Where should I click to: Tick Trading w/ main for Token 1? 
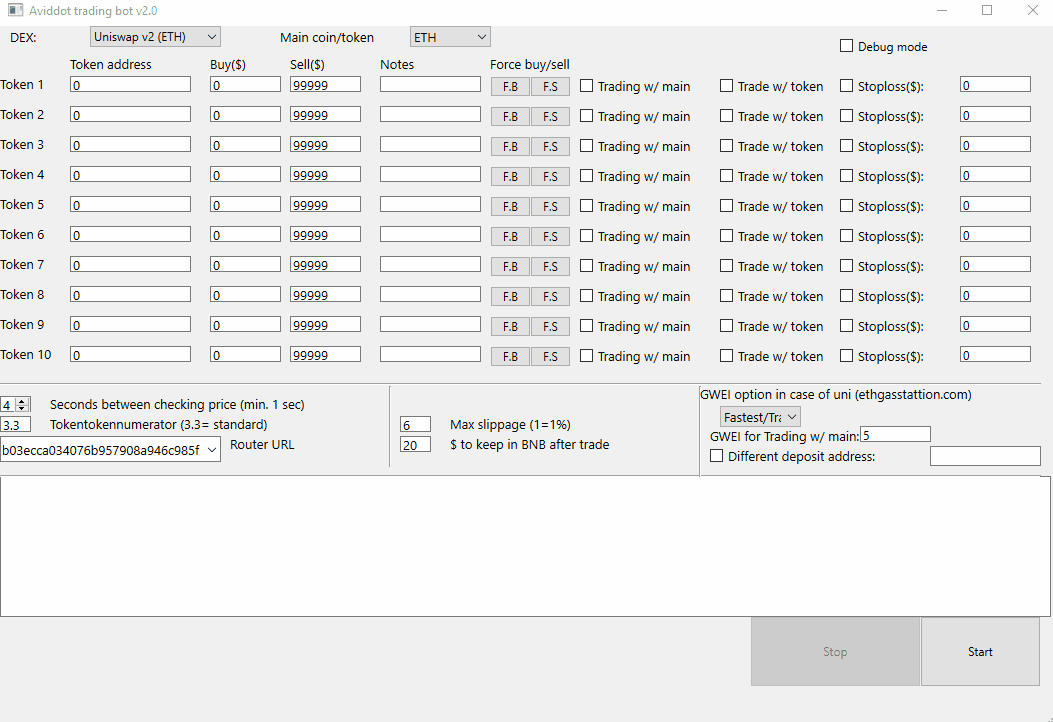pos(586,86)
